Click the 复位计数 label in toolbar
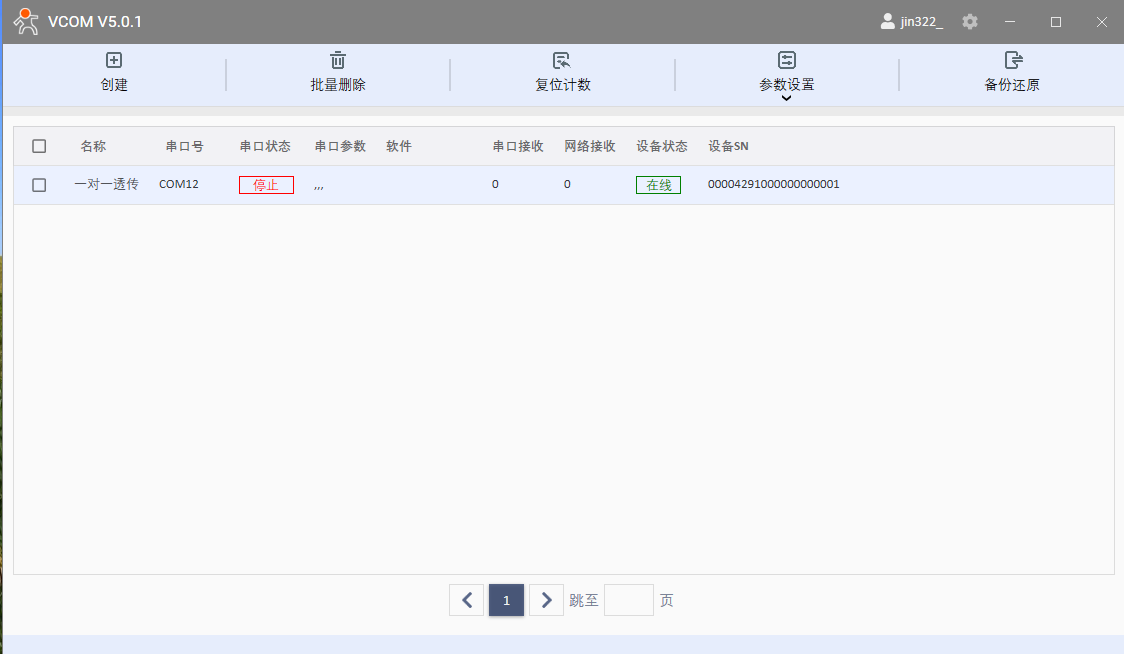This screenshot has width=1124, height=654. [x=563, y=85]
